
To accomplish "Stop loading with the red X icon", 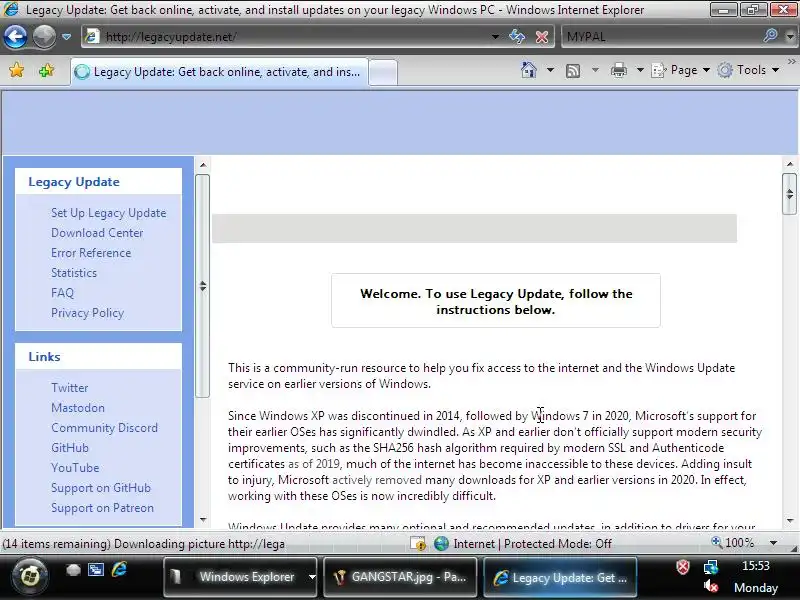I will (542, 37).
